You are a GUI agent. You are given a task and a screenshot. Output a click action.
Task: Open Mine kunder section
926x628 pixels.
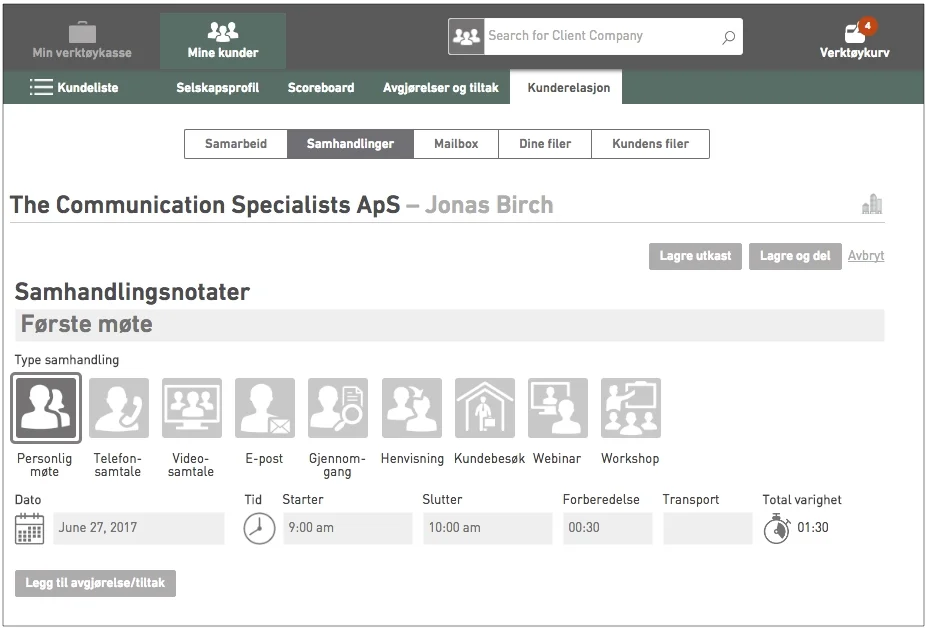[223, 41]
